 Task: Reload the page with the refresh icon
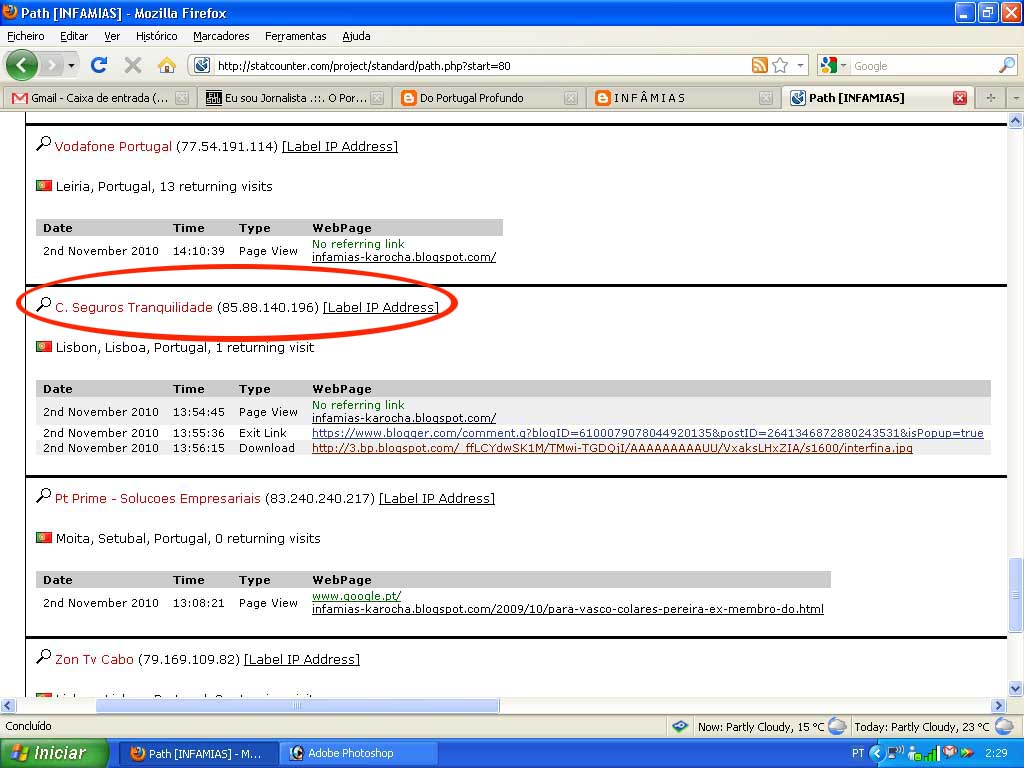tap(99, 65)
